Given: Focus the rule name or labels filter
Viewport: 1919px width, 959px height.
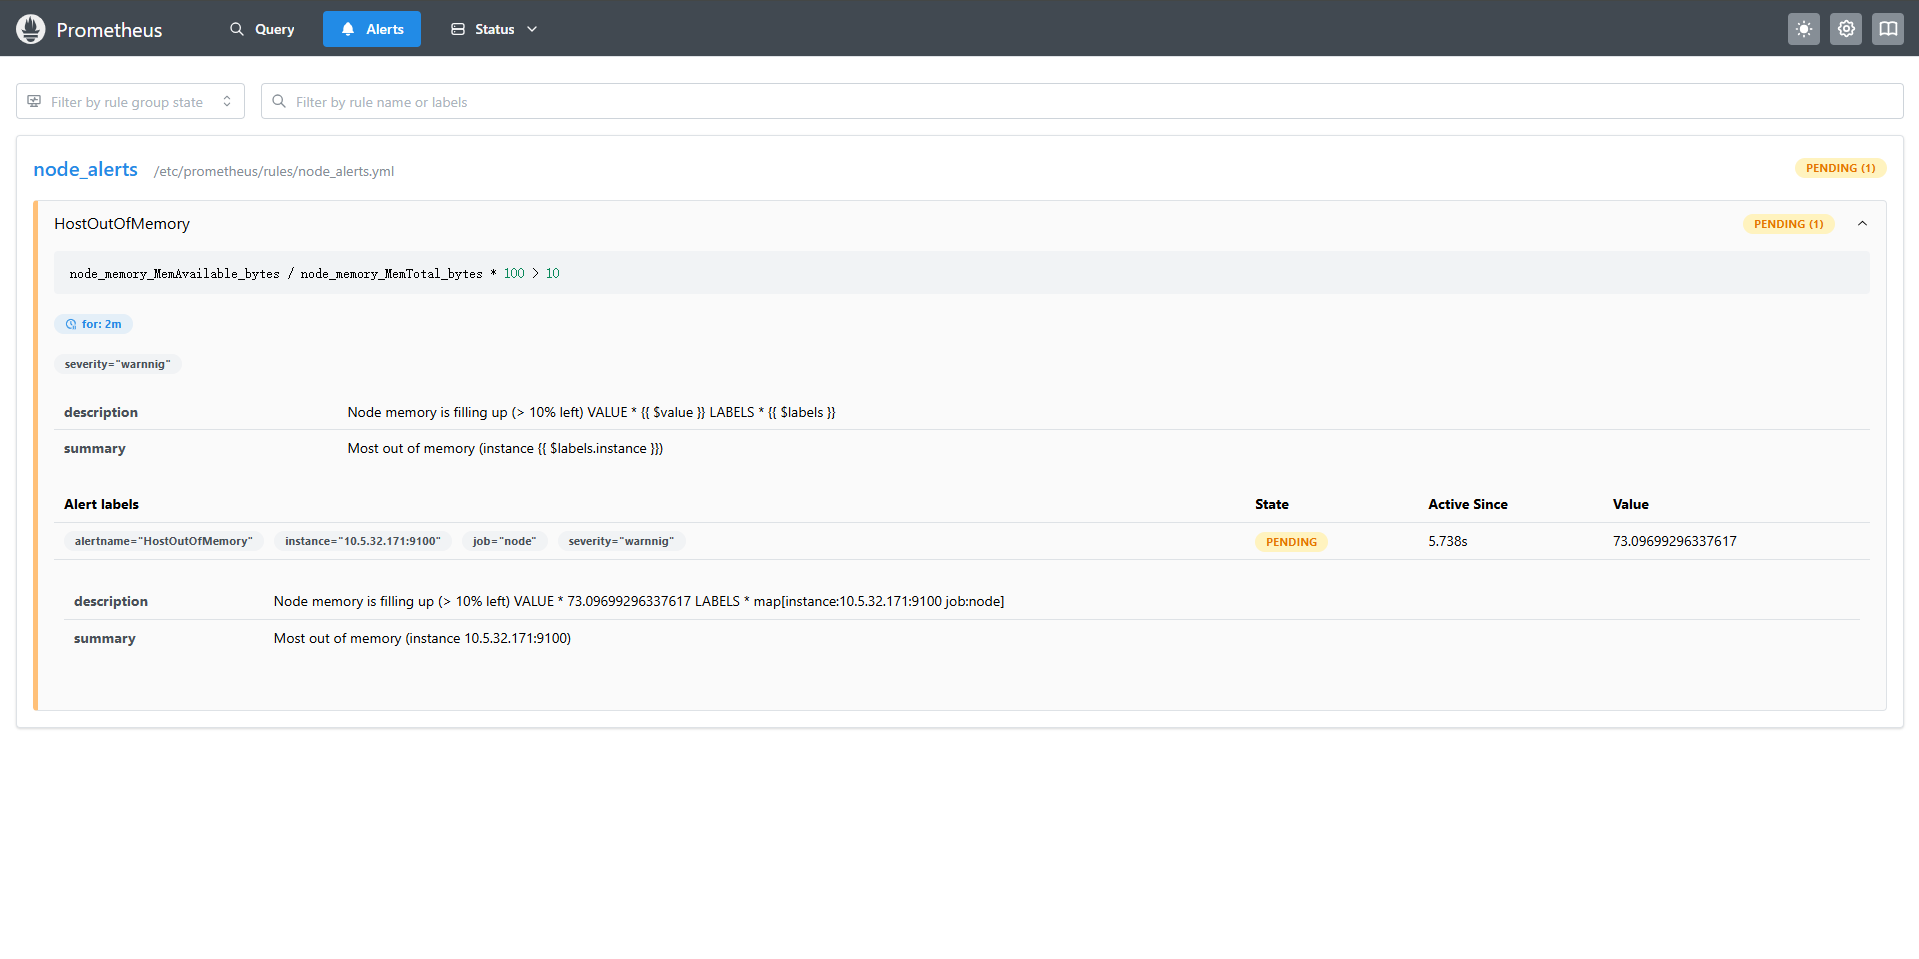Looking at the screenshot, I should coord(1082,101).
